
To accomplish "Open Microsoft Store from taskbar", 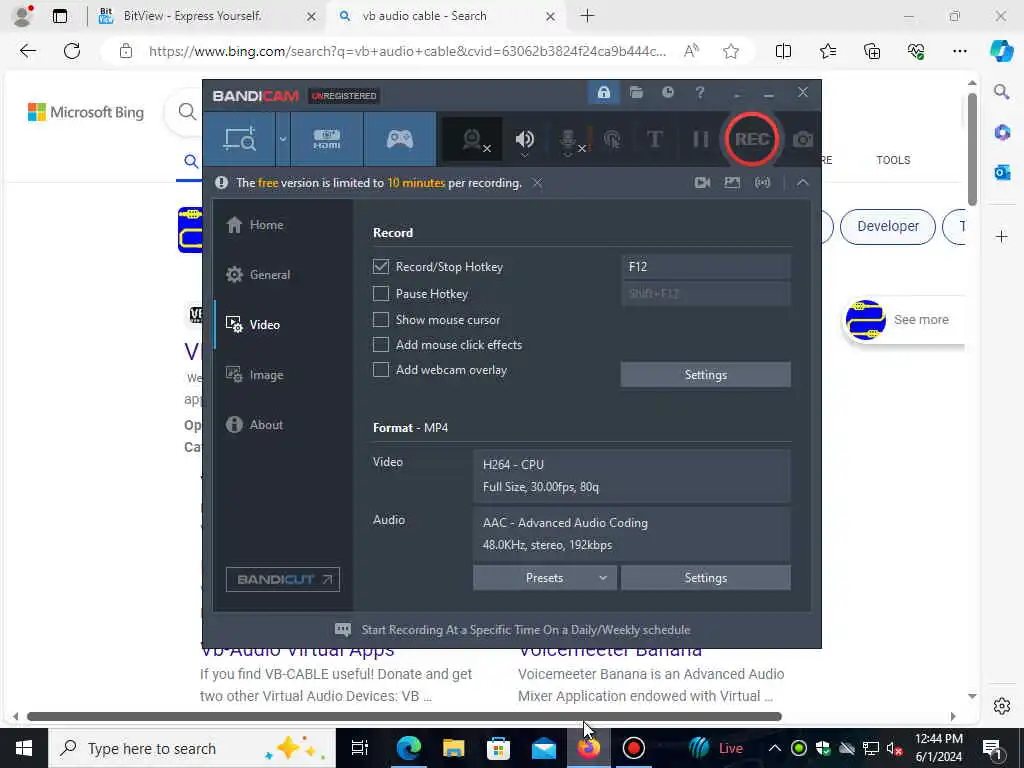I will coord(498,748).
